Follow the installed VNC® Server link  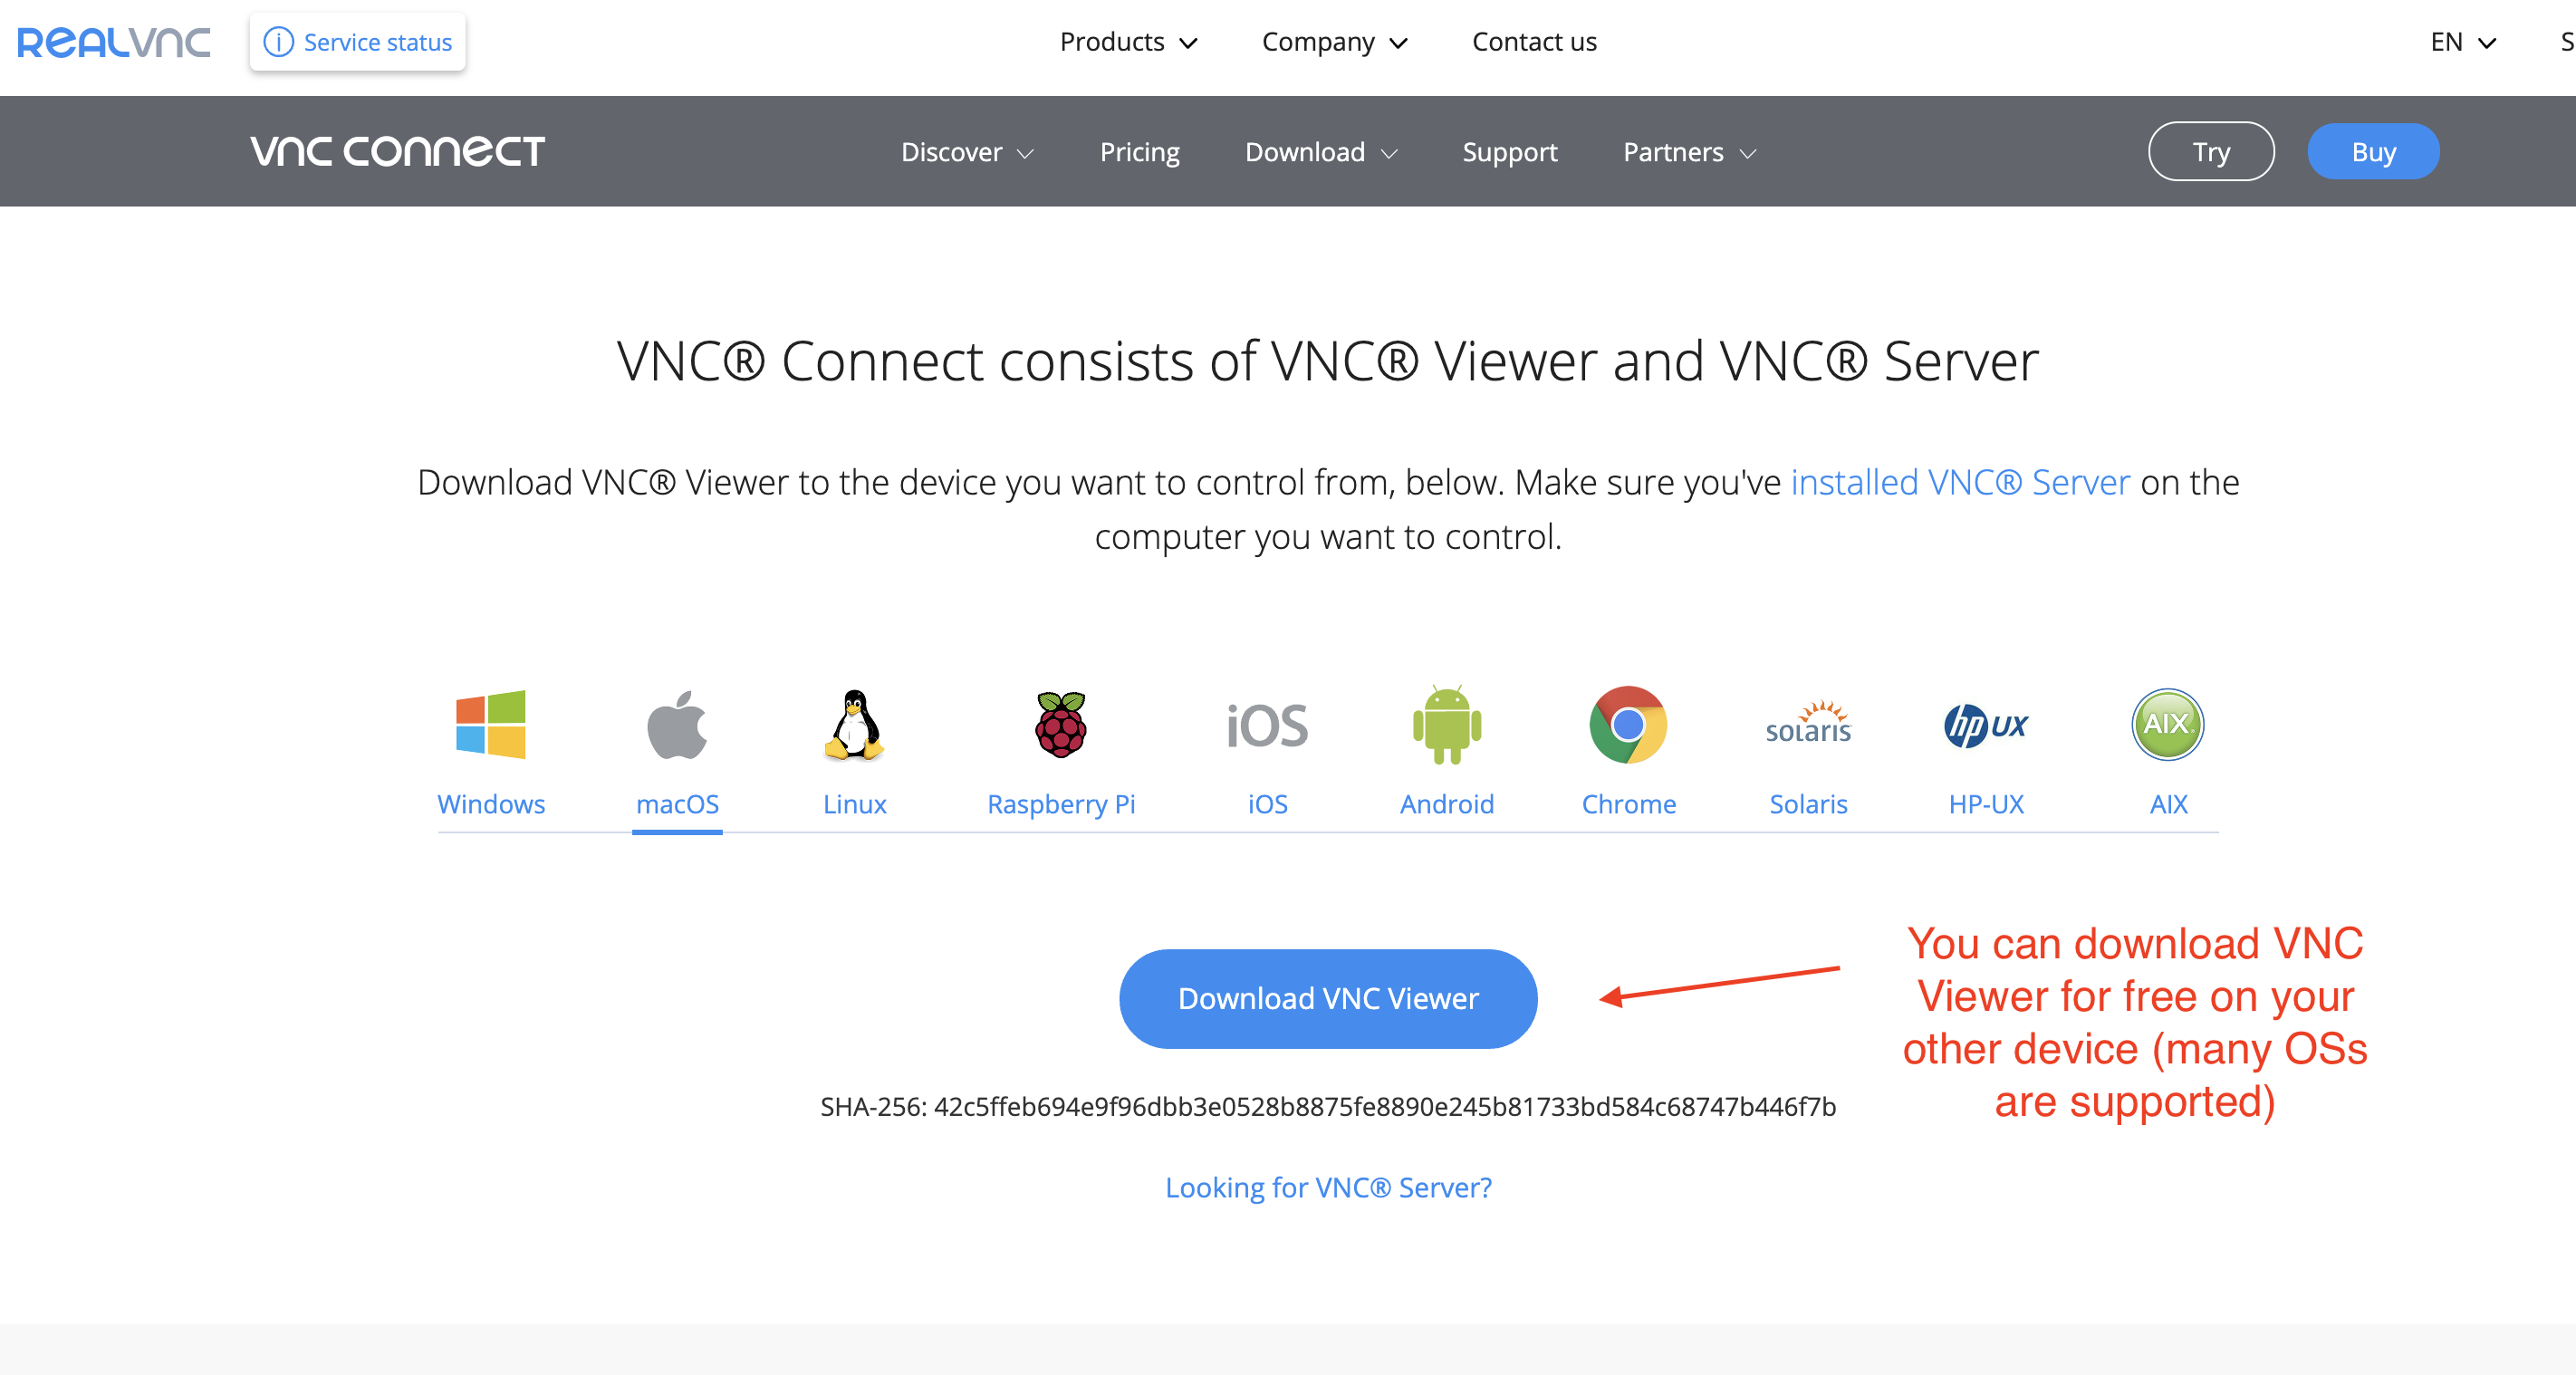pos(1960,482)
